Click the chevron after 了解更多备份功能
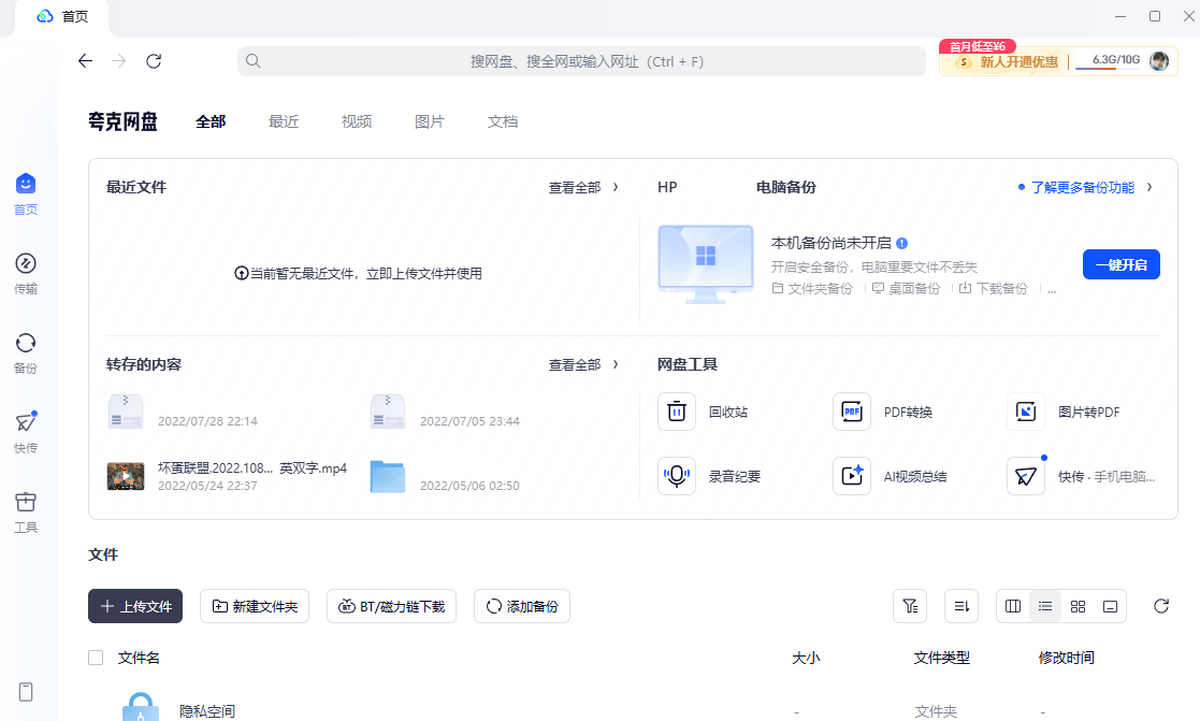The height and width of the screenshot is (721, 1200). click(1150, 187)
